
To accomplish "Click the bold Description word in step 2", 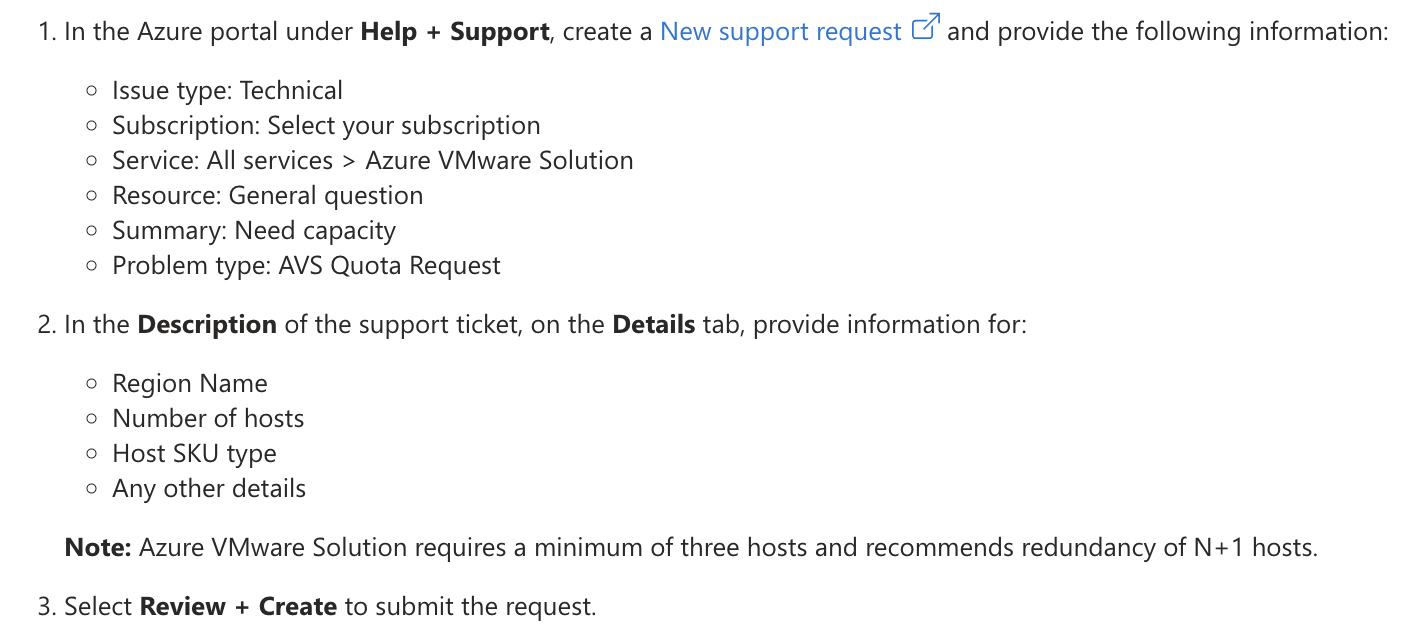I will coord(207,325).
